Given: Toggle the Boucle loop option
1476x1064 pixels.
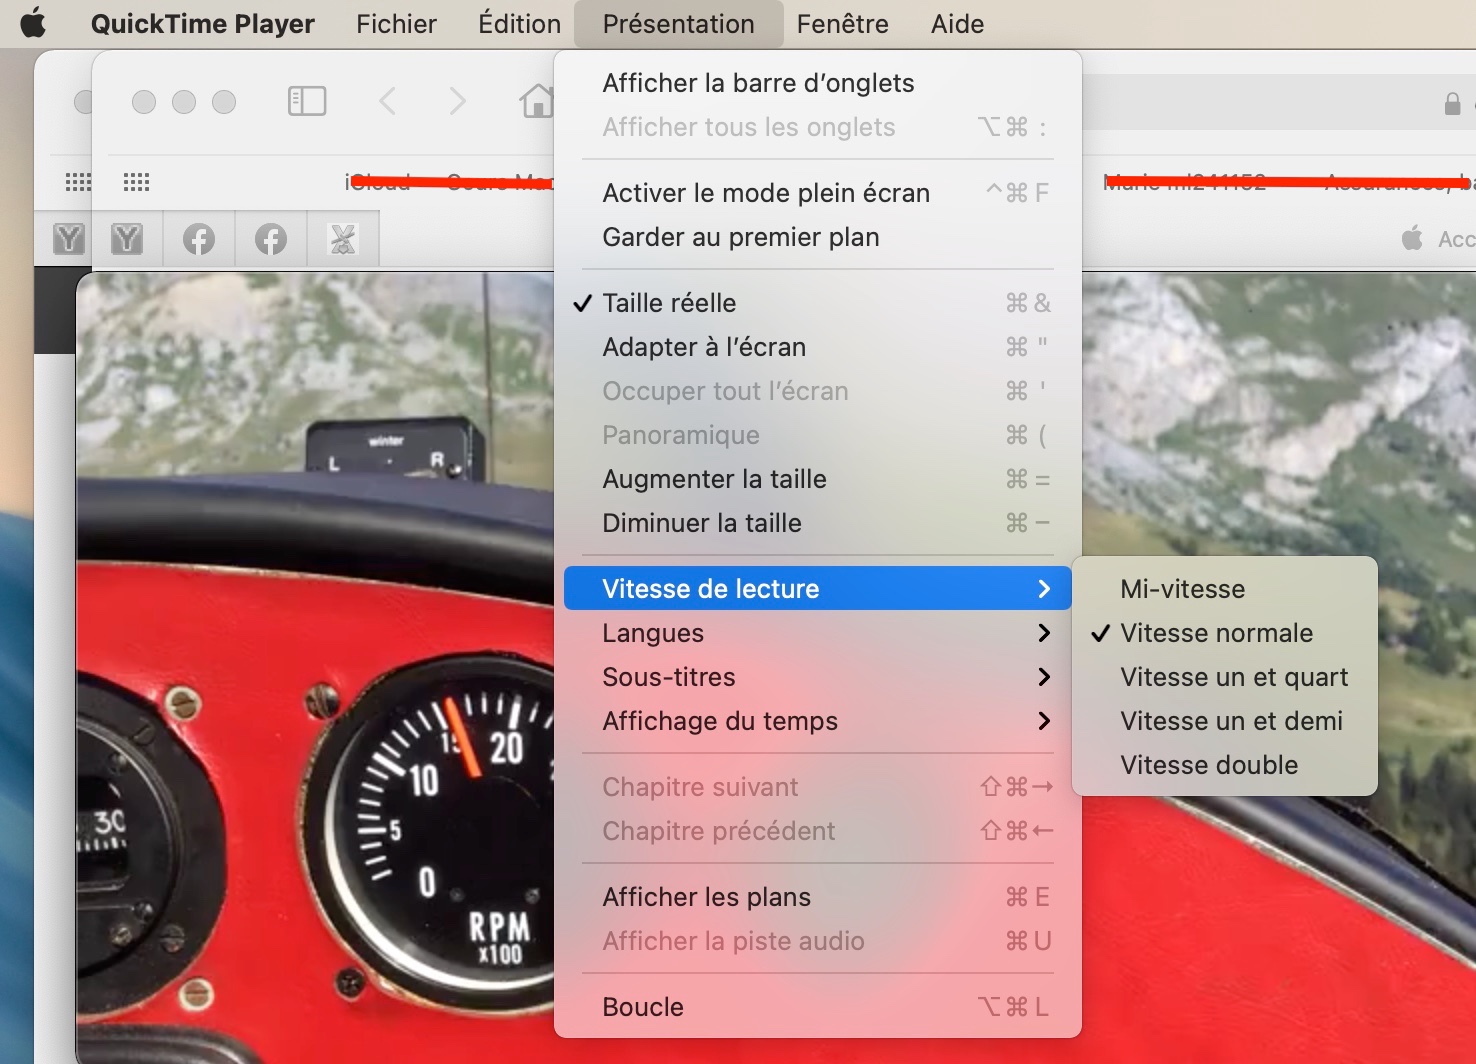Looking at the screenshot, I should click(x=818, y=1007).
